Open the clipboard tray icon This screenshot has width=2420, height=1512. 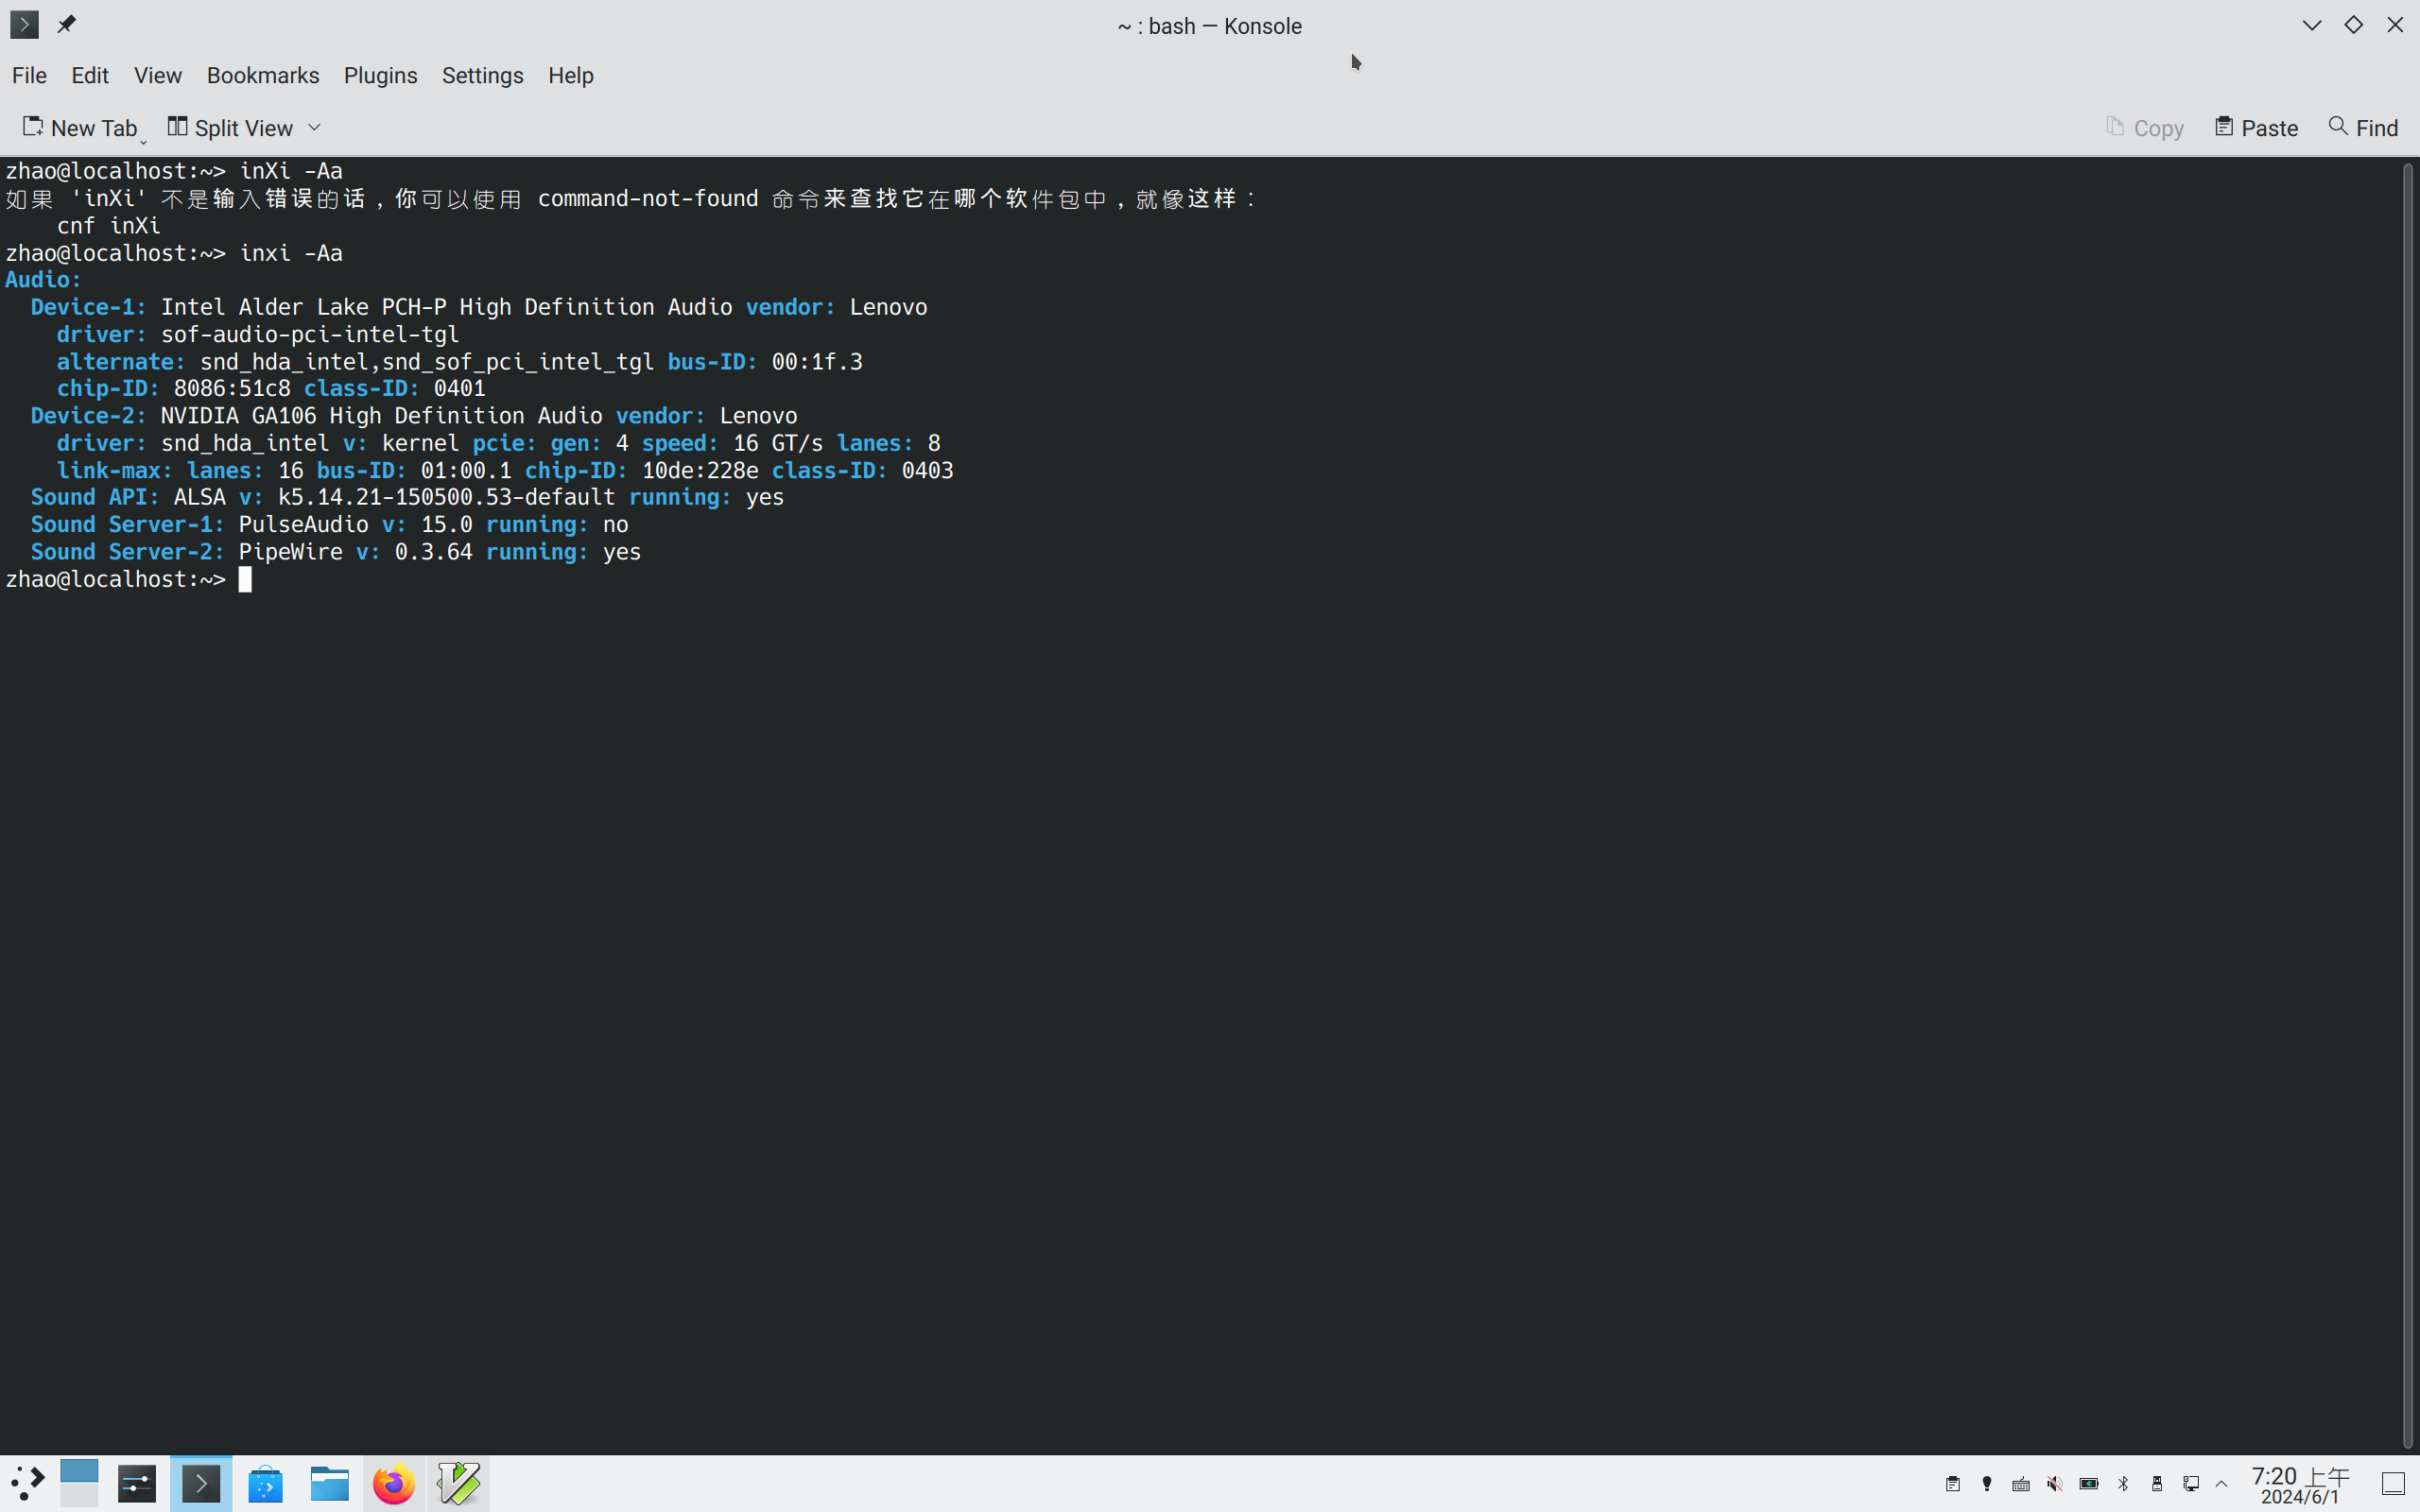1952,1484
